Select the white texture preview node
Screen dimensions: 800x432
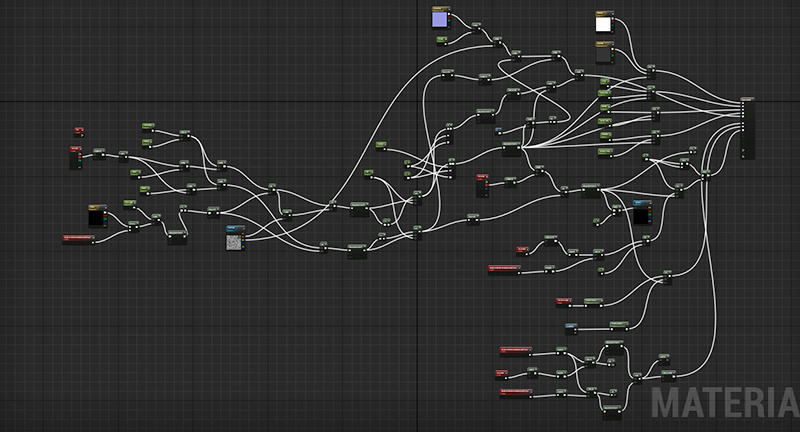[605, 22]
